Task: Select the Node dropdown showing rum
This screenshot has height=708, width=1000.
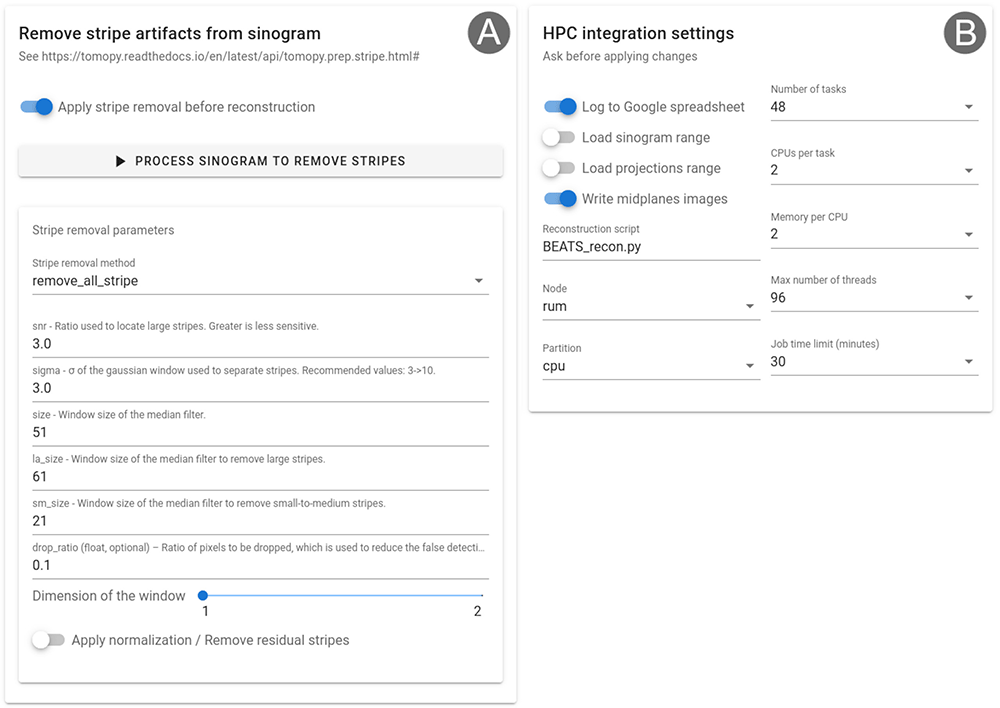Action: [651, 307]
